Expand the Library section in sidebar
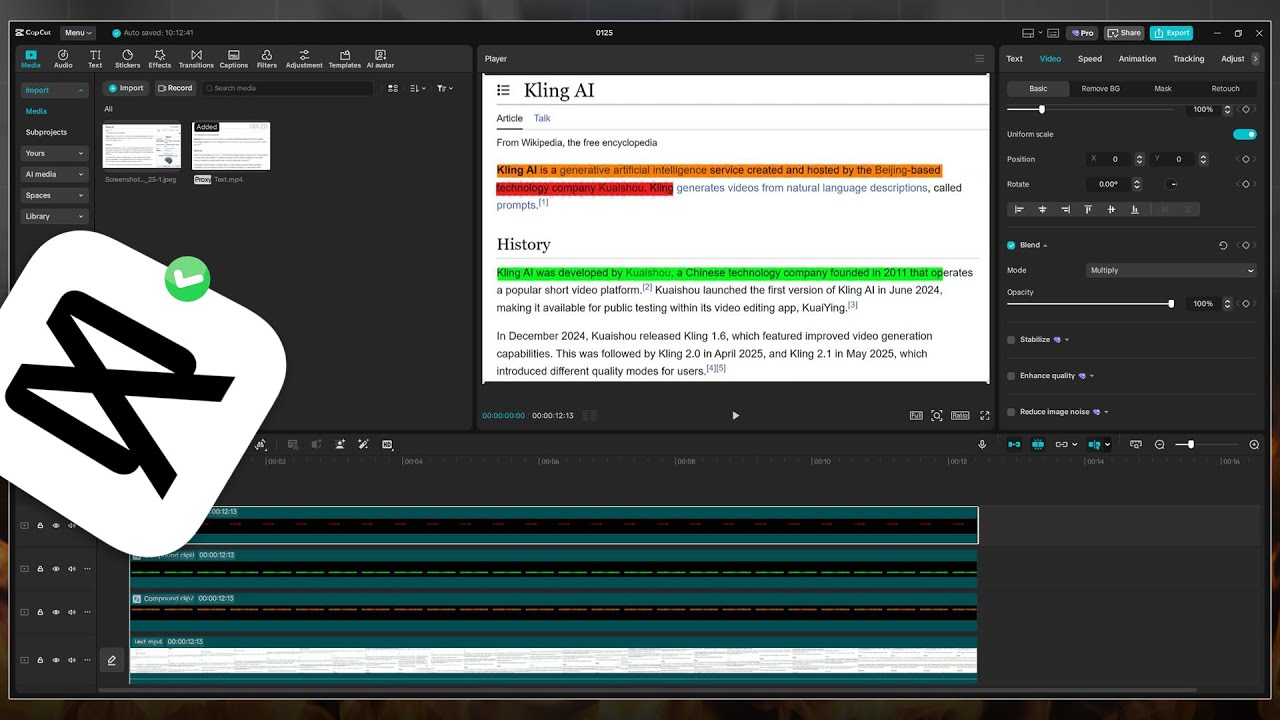 tap(54, 216)
